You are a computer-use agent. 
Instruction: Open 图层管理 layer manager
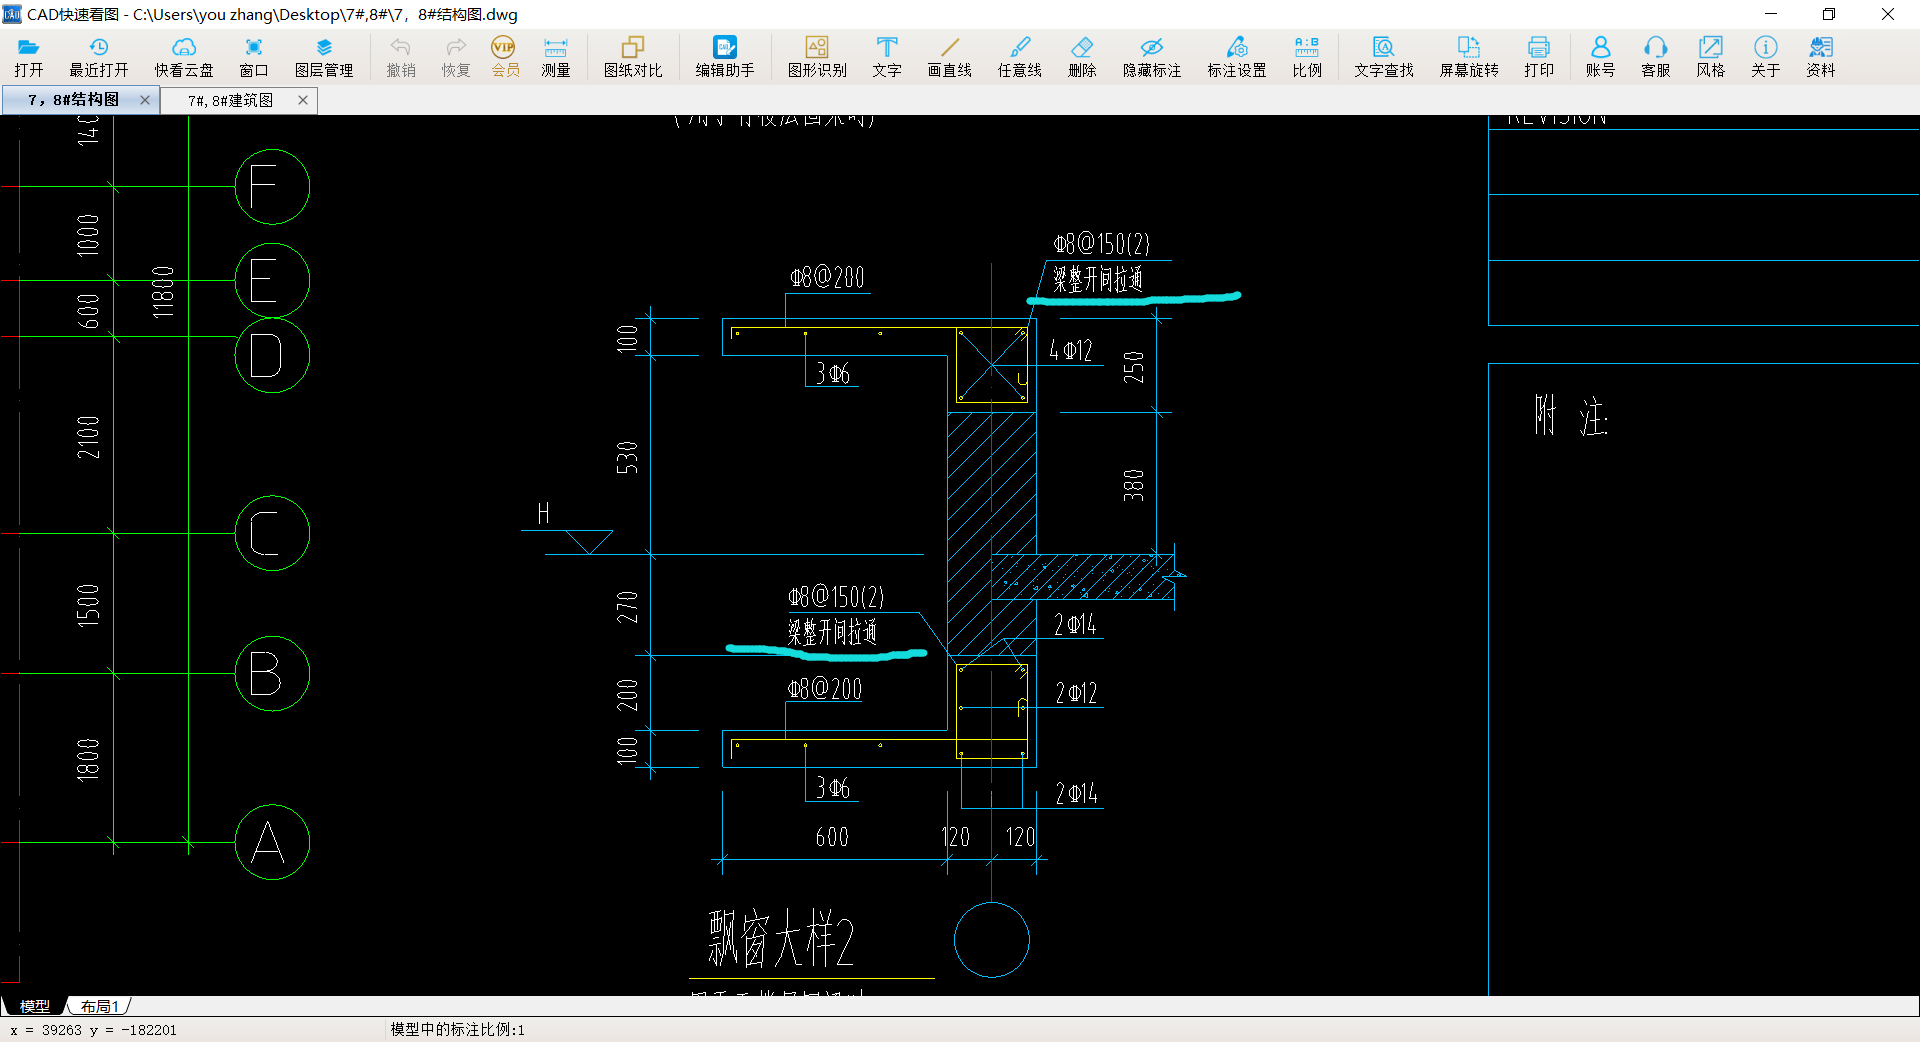pyautogui.click(x=324, y=57)
